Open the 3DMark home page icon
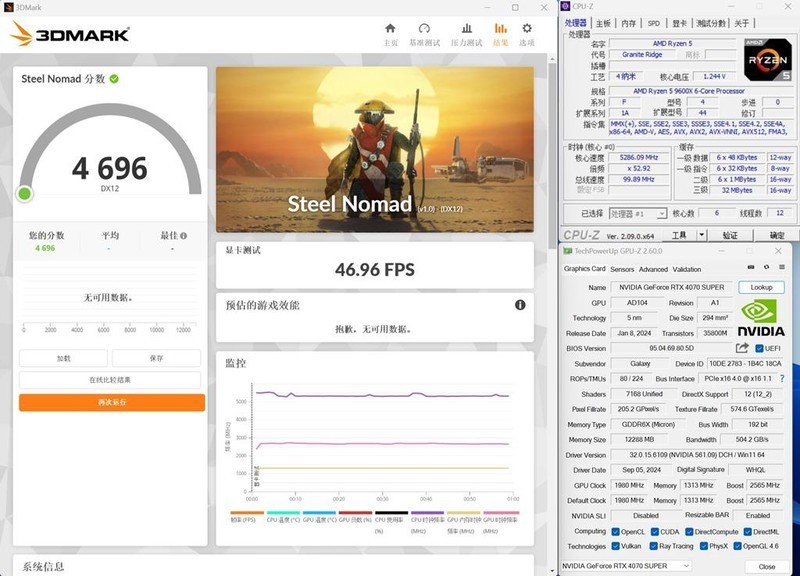This screenshot has height=576, width=800. [391, 27]
